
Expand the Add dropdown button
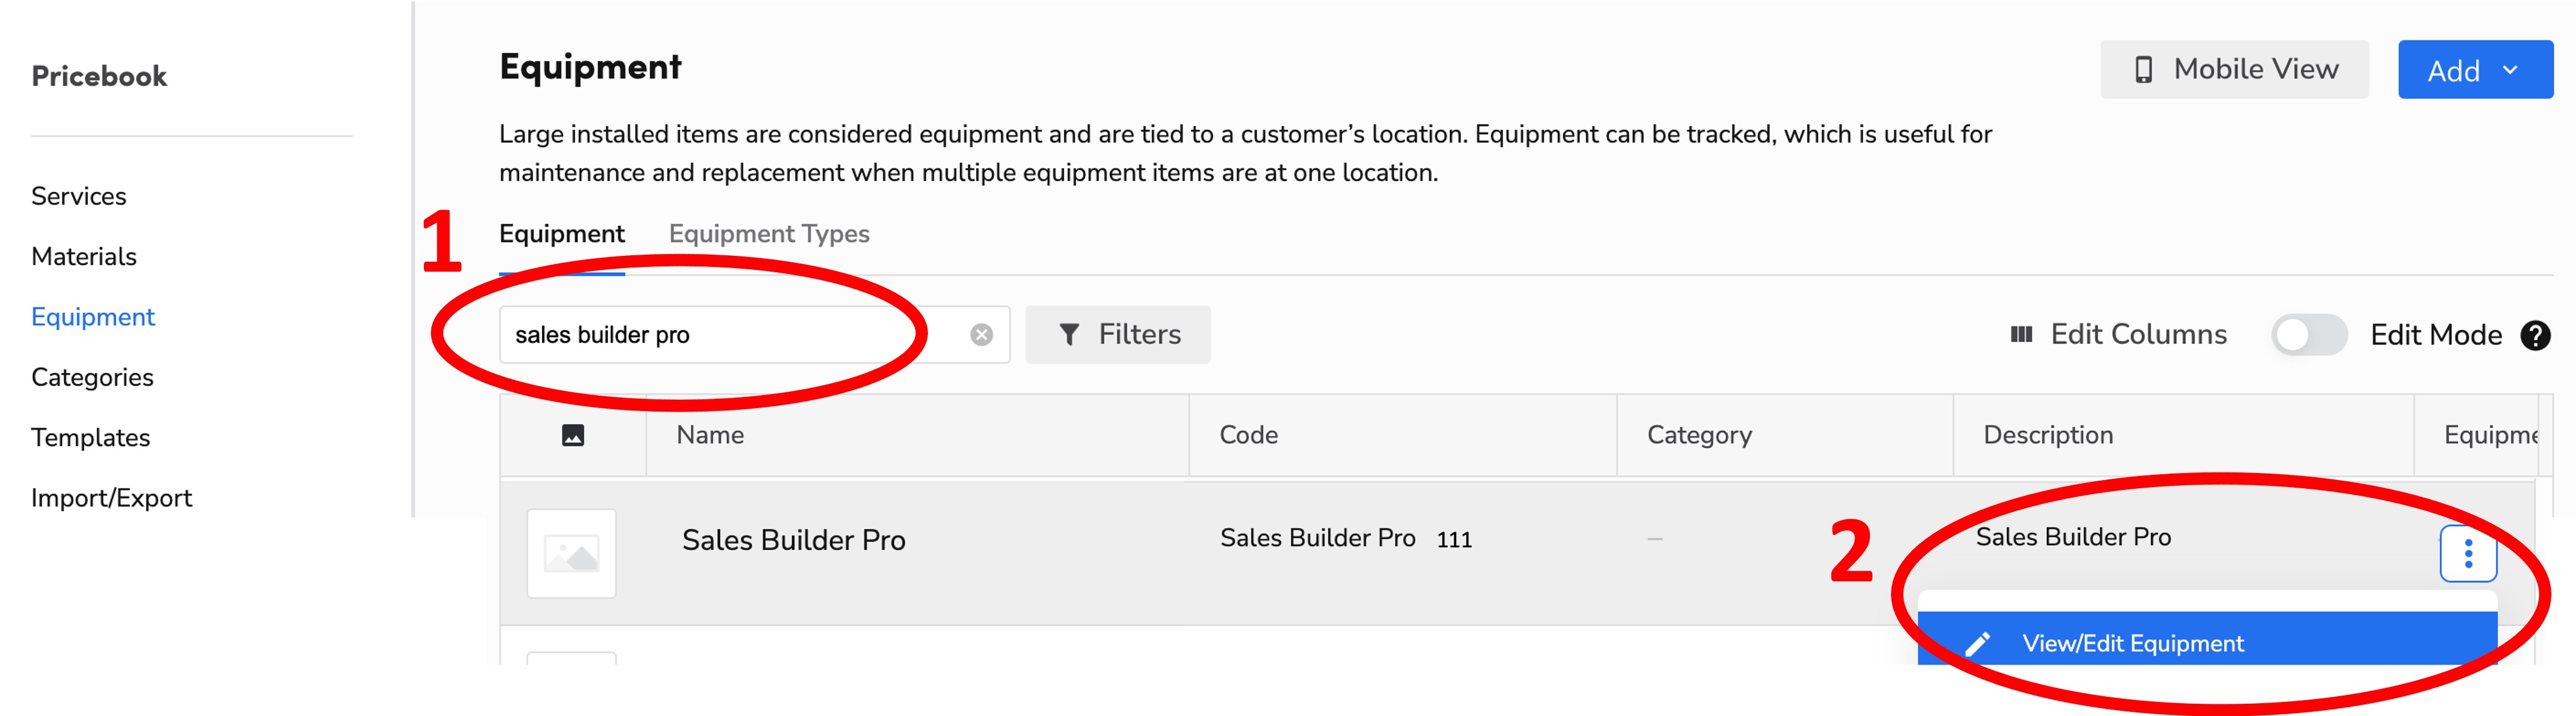pyautogui.click(x=2475, y=69)
